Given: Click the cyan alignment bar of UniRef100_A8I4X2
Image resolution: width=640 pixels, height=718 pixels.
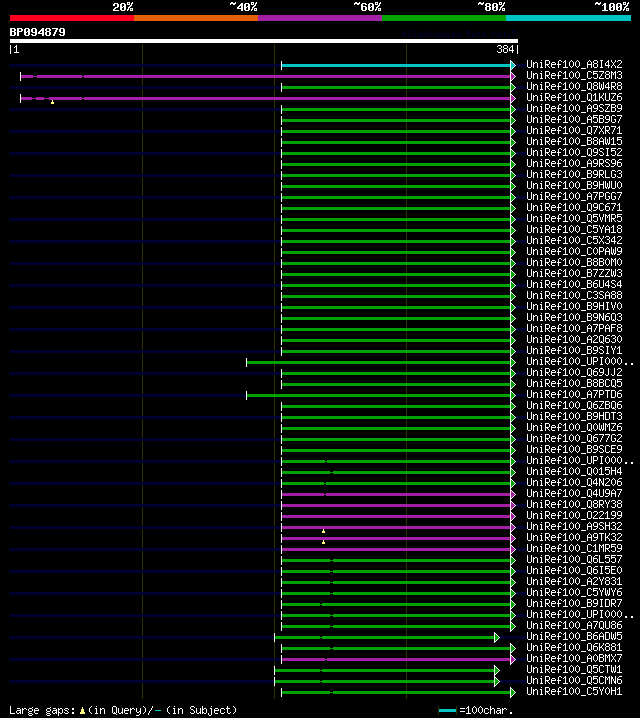Looking at the screenshot, I should pyautogui.click(x=396, y=65).
